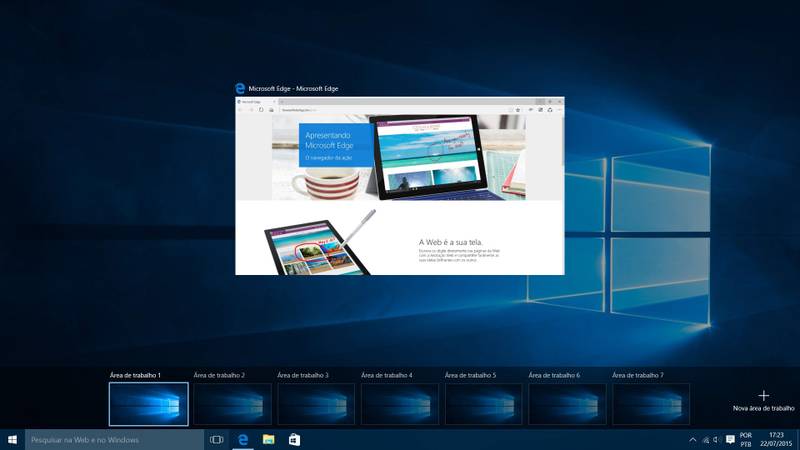Image resolution: width=800 pixels, height=450 pixels.
Task: Open the Windows Store taskbar icon
Action: pos(294,440)
